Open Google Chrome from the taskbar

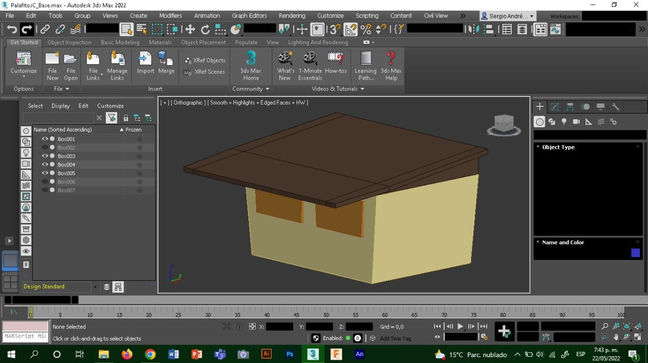[x=150, y=354]
